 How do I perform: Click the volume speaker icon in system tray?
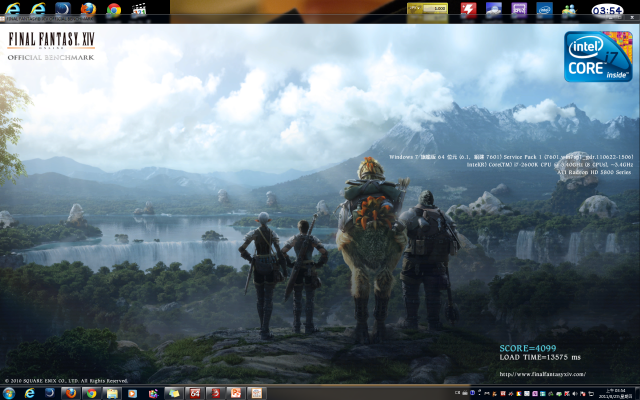[x=575, y=393]
